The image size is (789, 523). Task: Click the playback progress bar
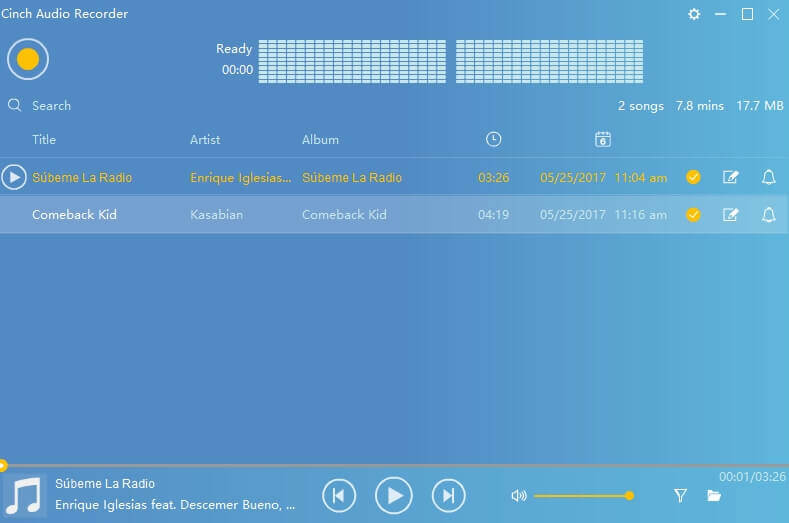(x=394, y=466)
